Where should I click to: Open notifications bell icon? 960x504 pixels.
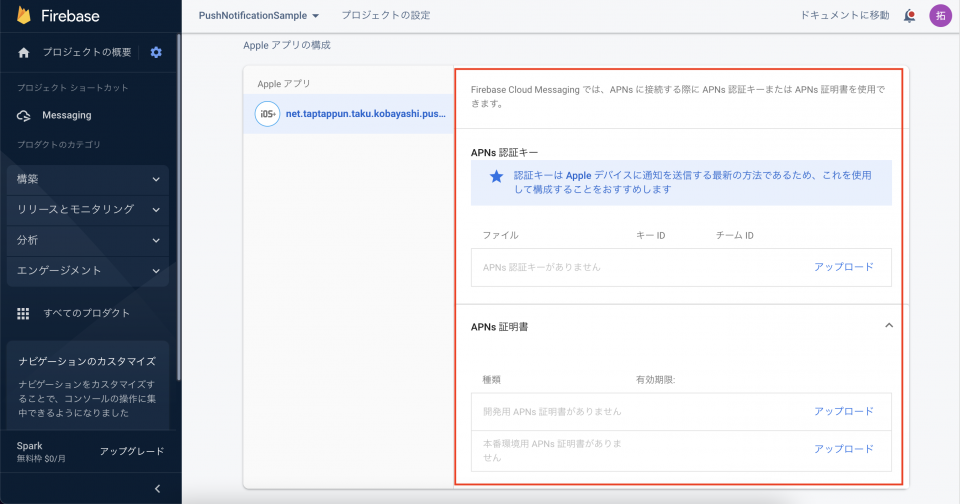click(910, 16)
